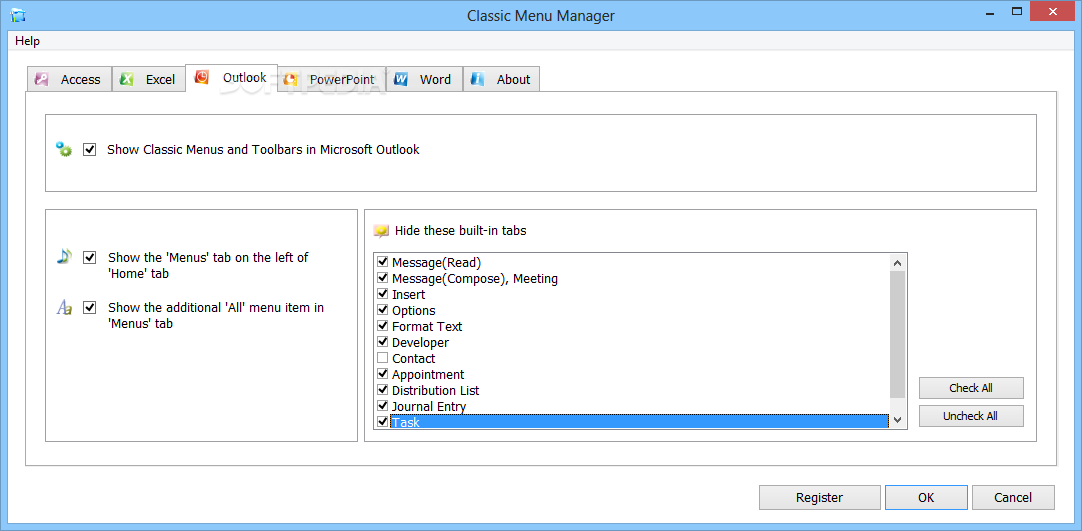Uncheck the Developer checkbox
Screen dimensions: 1082x531
point(382,342)
